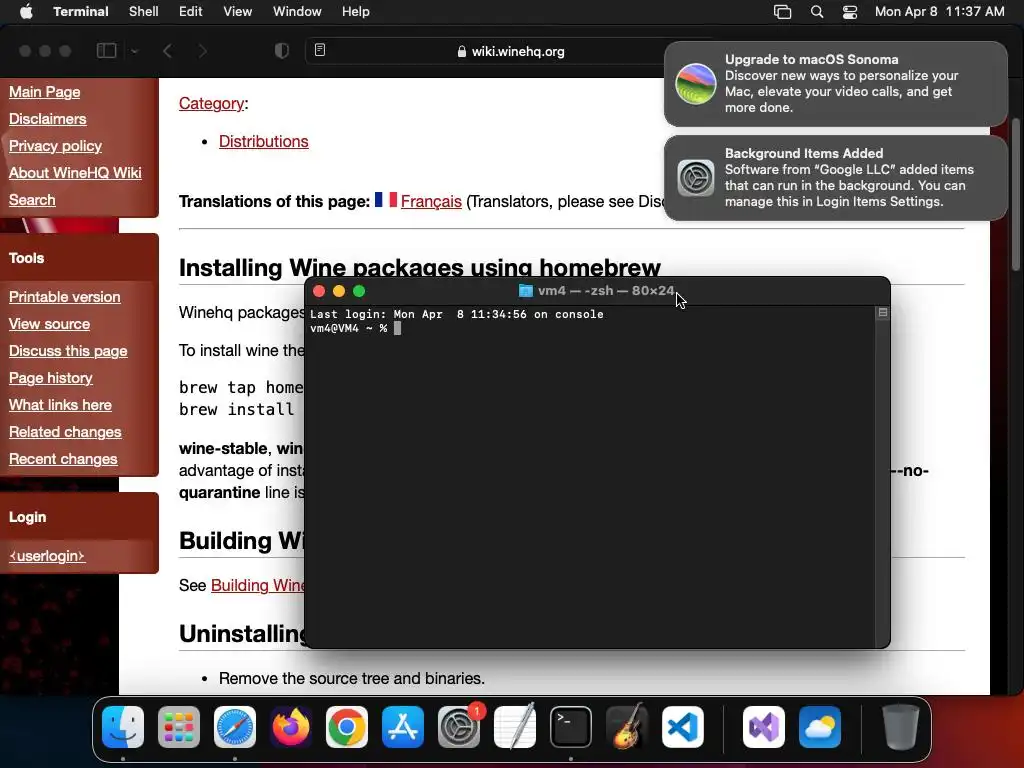Open Trash from the Dock

(901, 727)
